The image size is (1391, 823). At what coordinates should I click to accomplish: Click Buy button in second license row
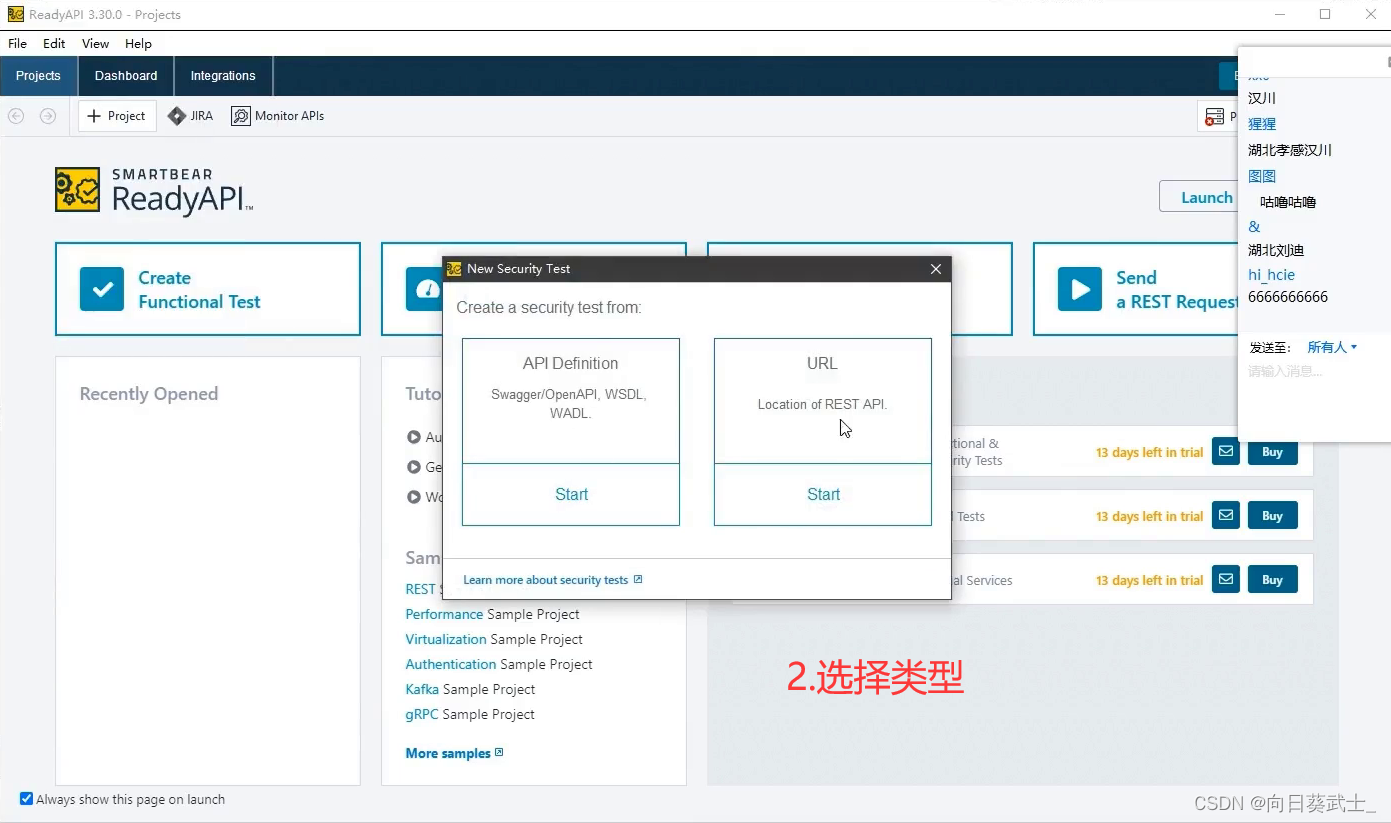pyautogui.click(x=1272, y=516)
